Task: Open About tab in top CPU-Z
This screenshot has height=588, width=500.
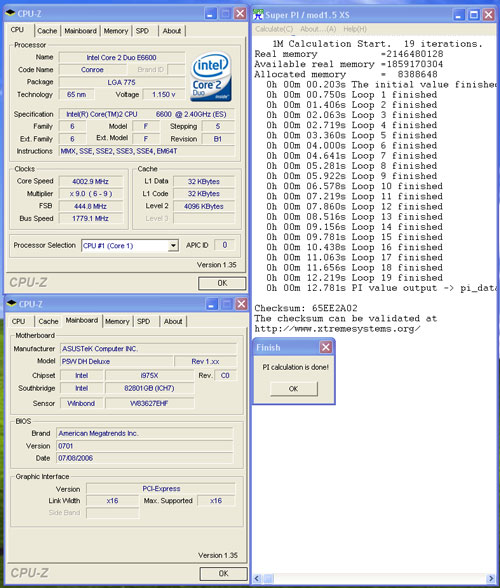Action: pos(172,31)
